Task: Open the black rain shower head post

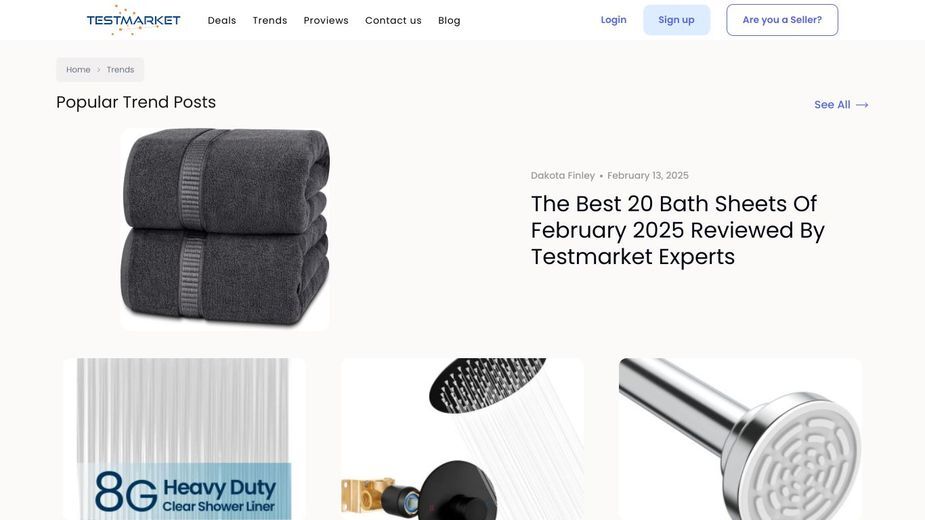Action: [462, 439]
